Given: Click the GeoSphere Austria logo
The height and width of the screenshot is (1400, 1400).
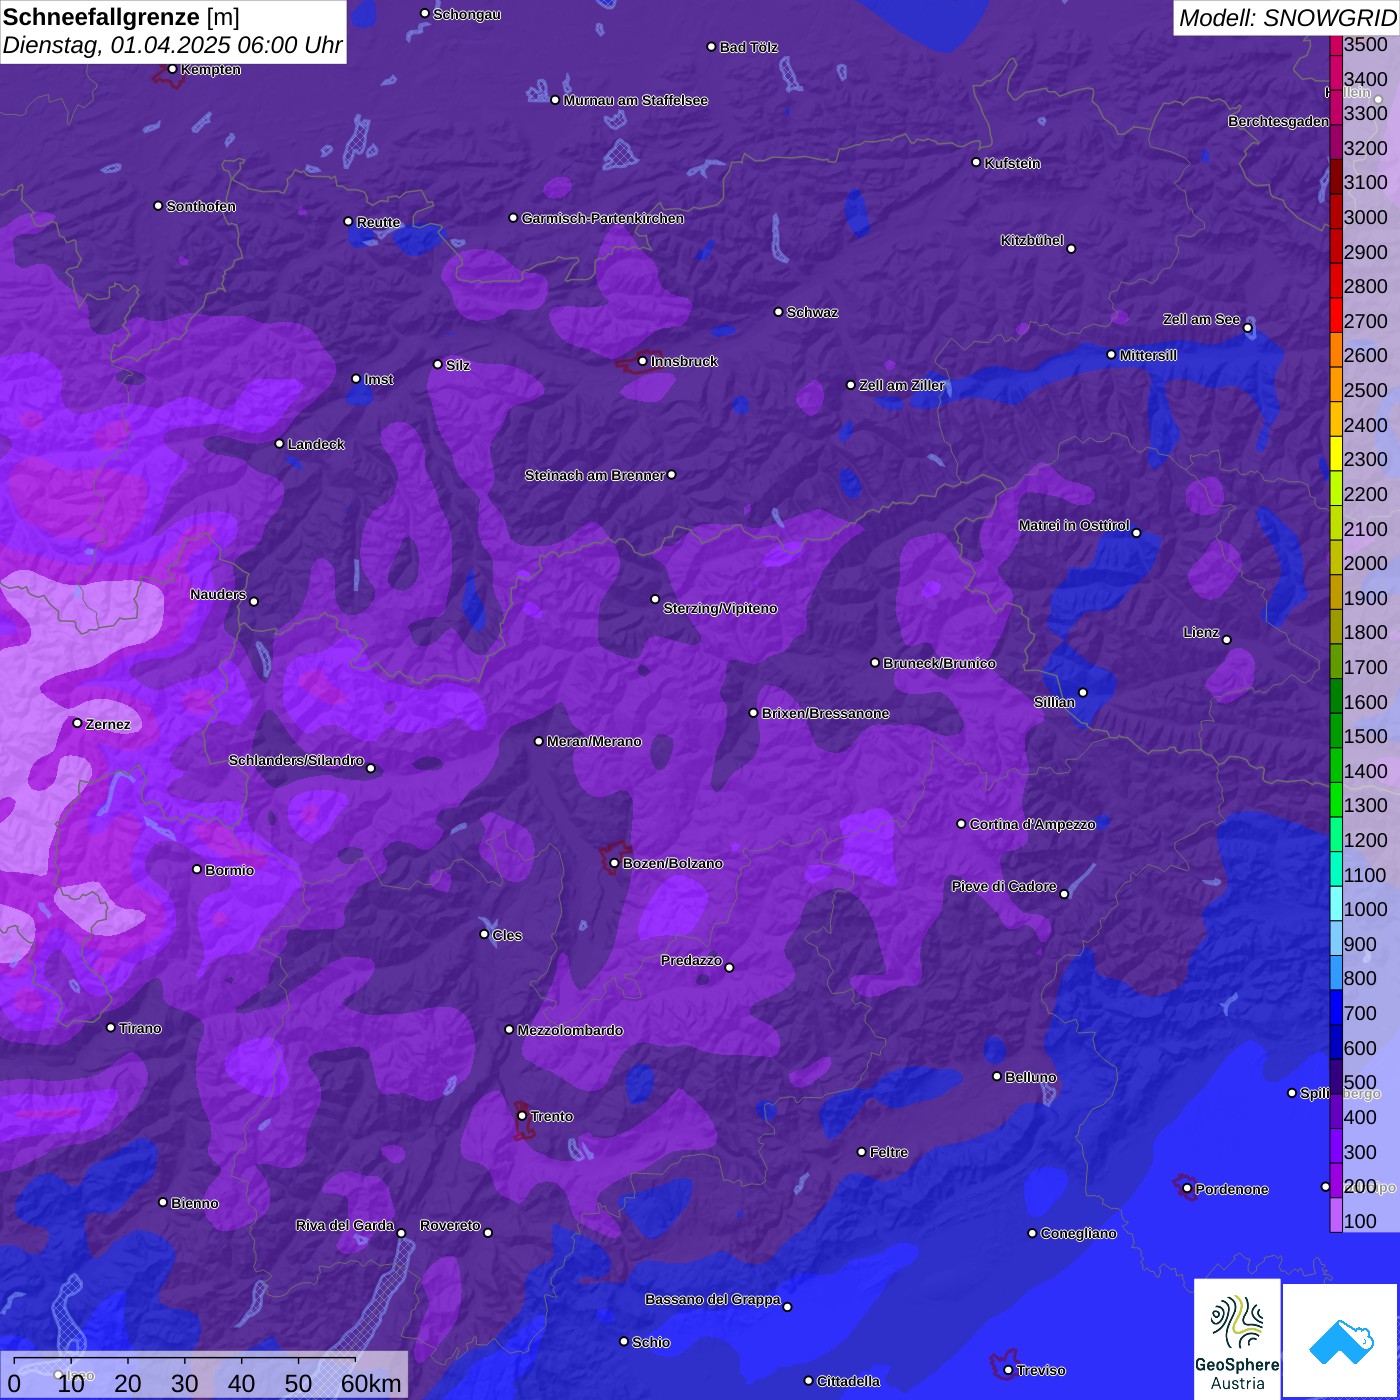Looking at the screenshot, I should click(x=1237, y=1338).
